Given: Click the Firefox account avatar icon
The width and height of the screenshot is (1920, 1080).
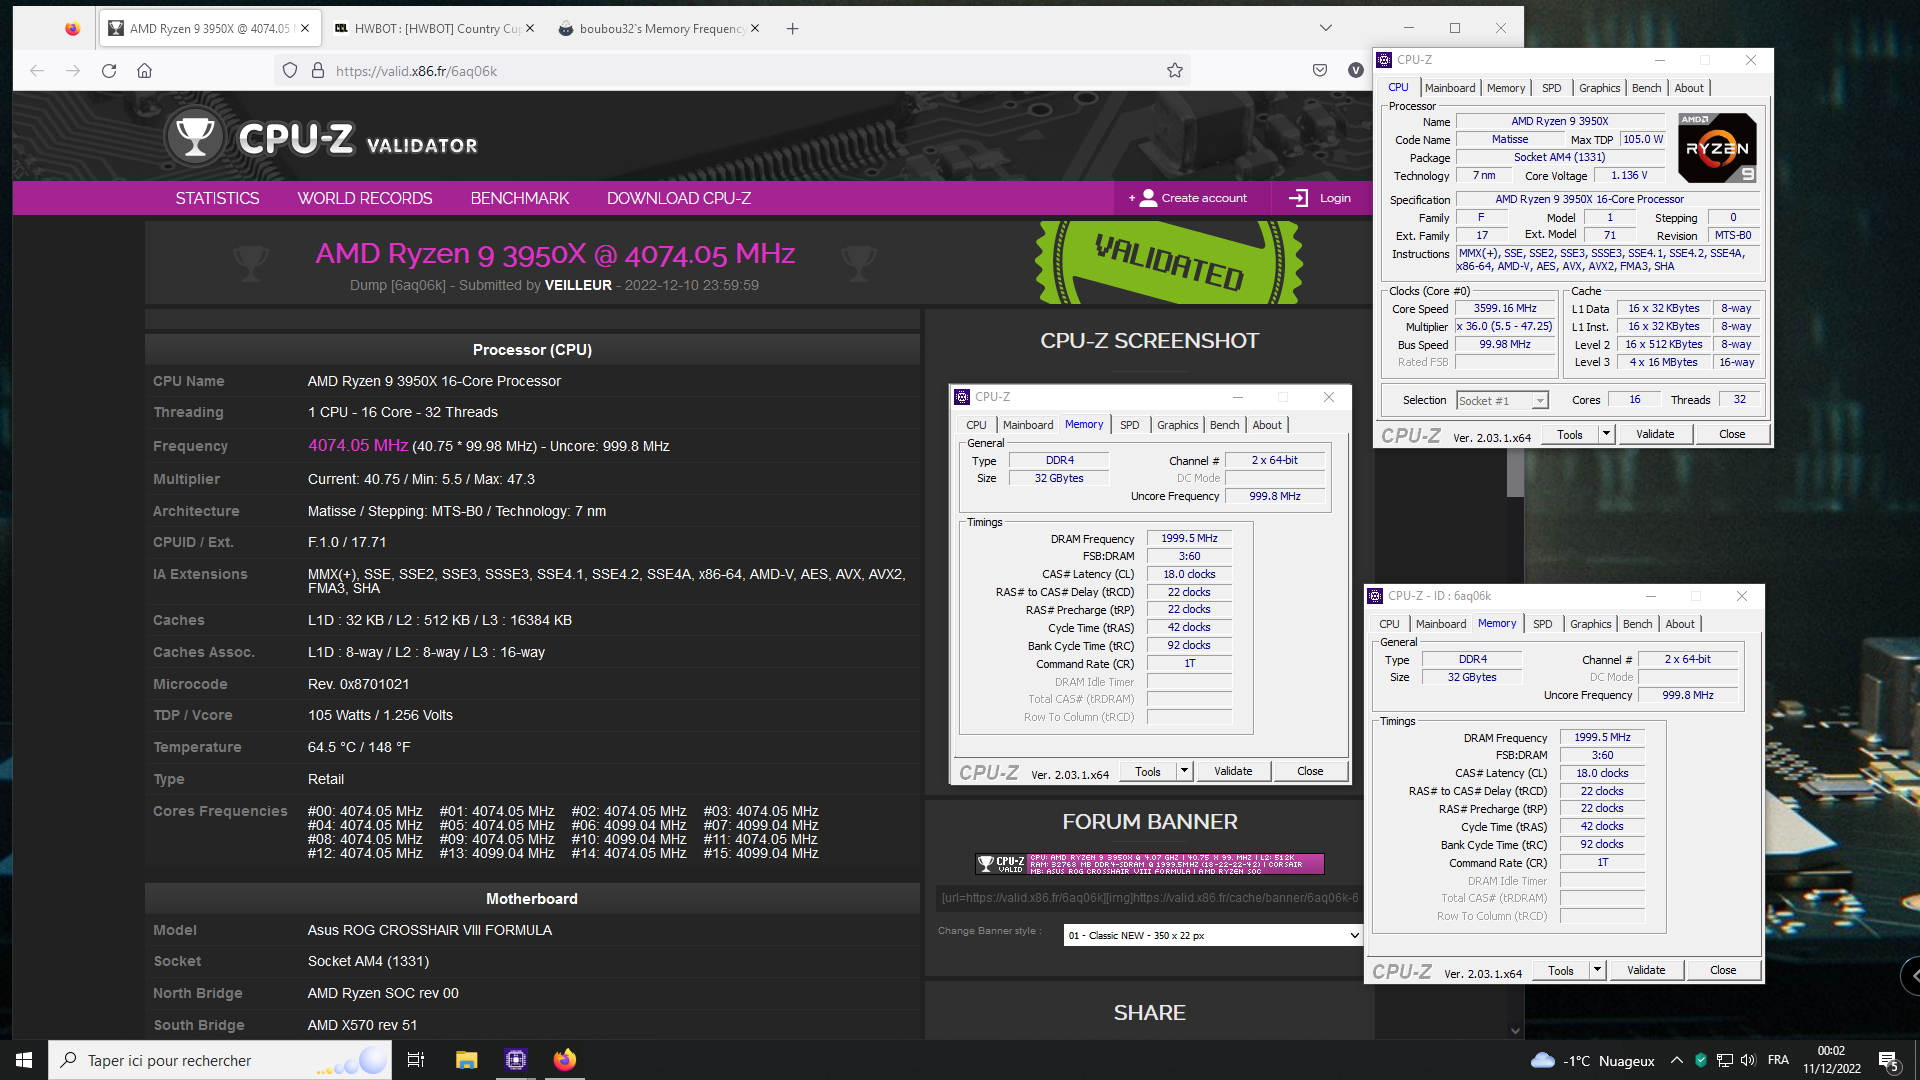Looking at the screenshot, I should [x=1356, y=70].
